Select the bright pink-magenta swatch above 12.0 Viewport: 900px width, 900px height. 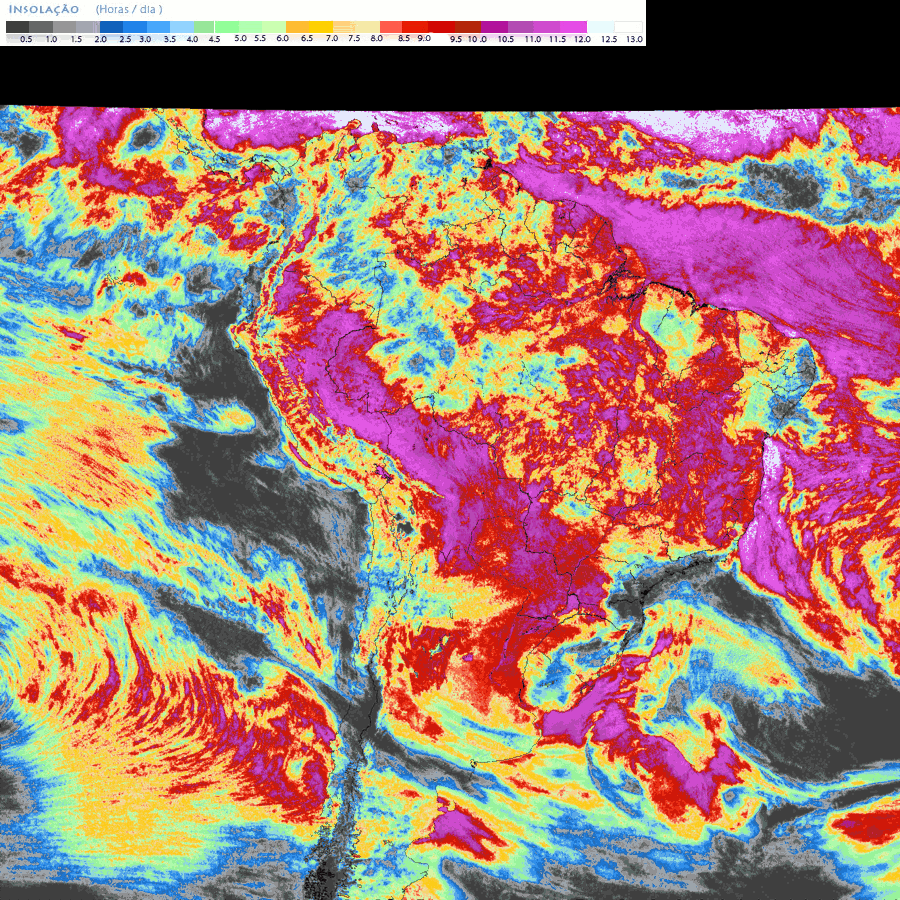pos(573,27)
